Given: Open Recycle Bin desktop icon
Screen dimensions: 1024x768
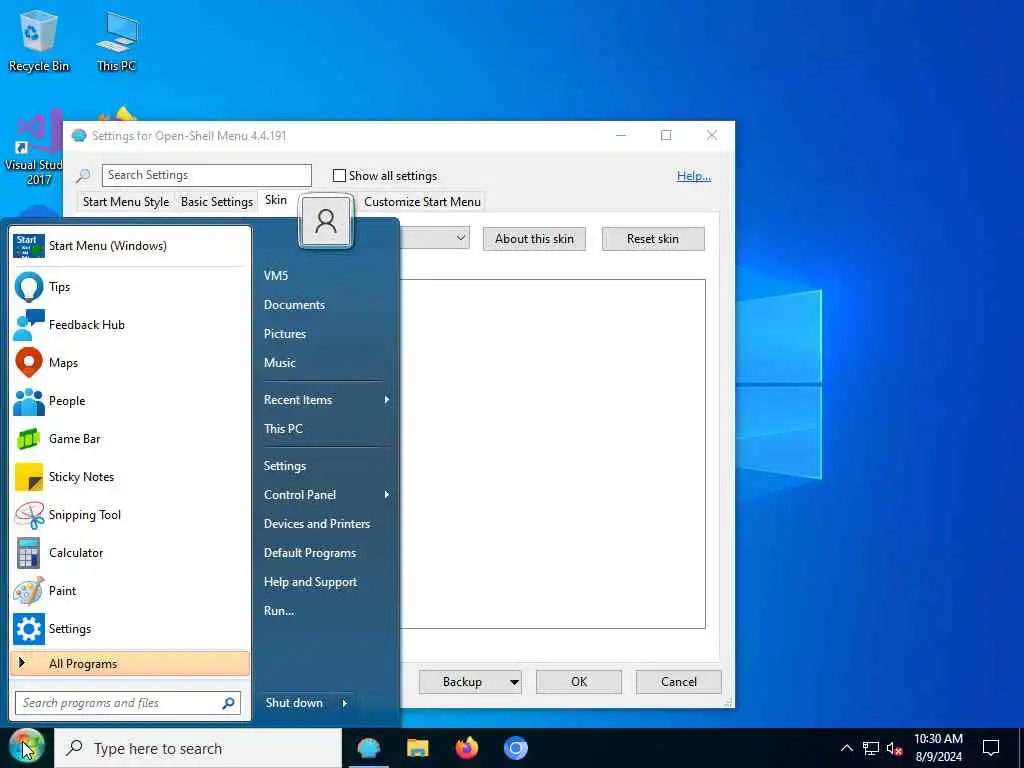Looking at the screenshot, I should pyautogui.click(x=39, y=40).
